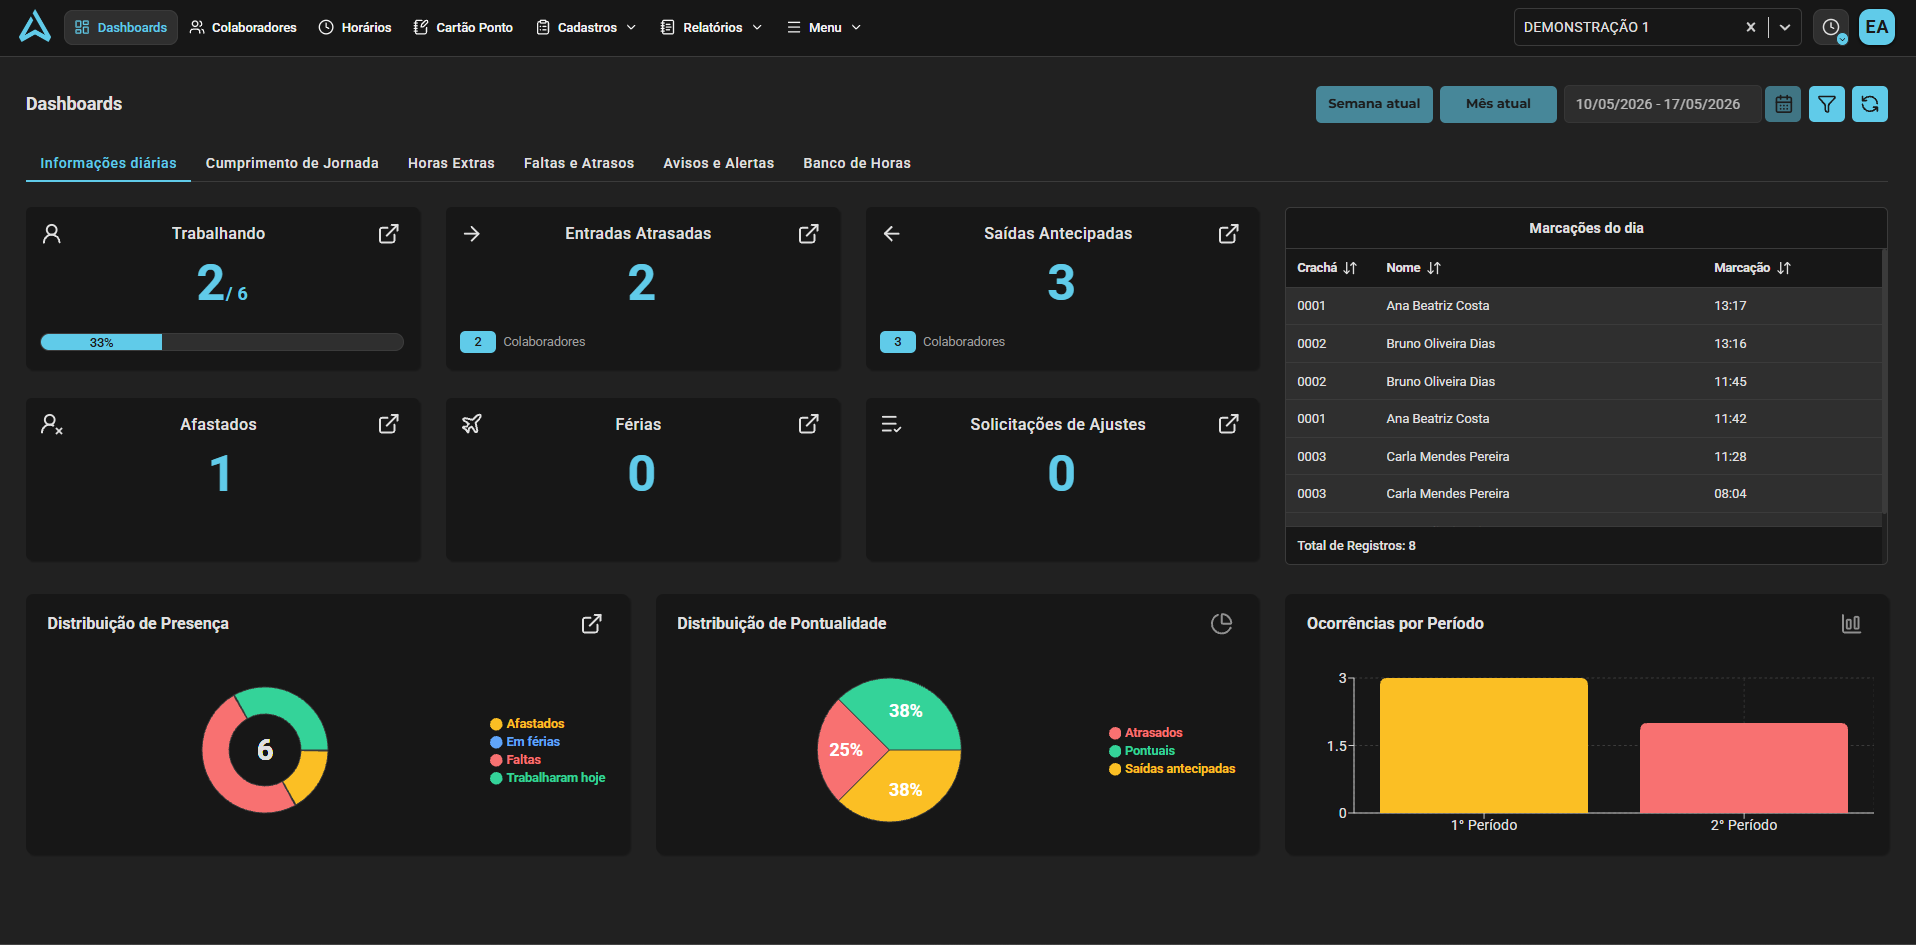Viewport: 1916px width, 945px height.
Task: Toggle Afastados legend in presence chart
Action: [527, 724]
